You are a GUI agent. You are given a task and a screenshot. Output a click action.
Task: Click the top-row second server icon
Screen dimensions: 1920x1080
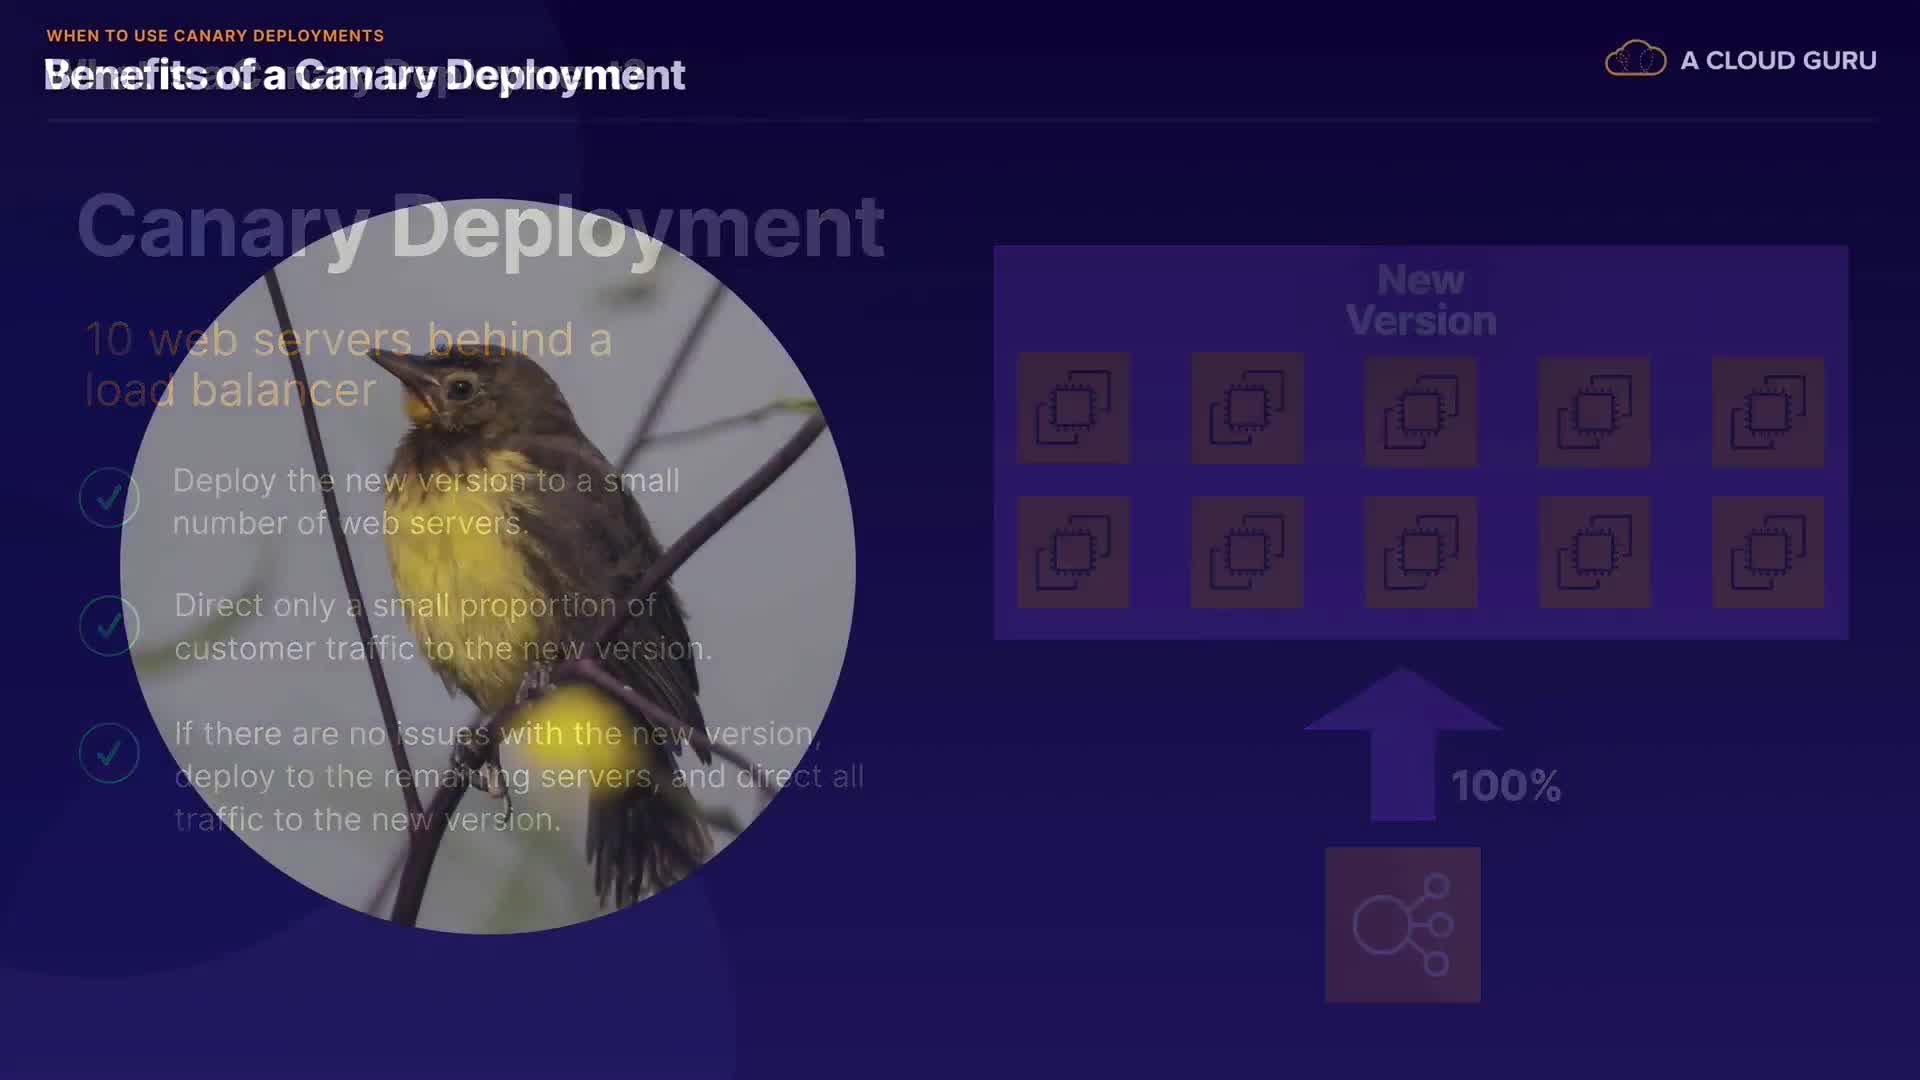coord(1247,408)
